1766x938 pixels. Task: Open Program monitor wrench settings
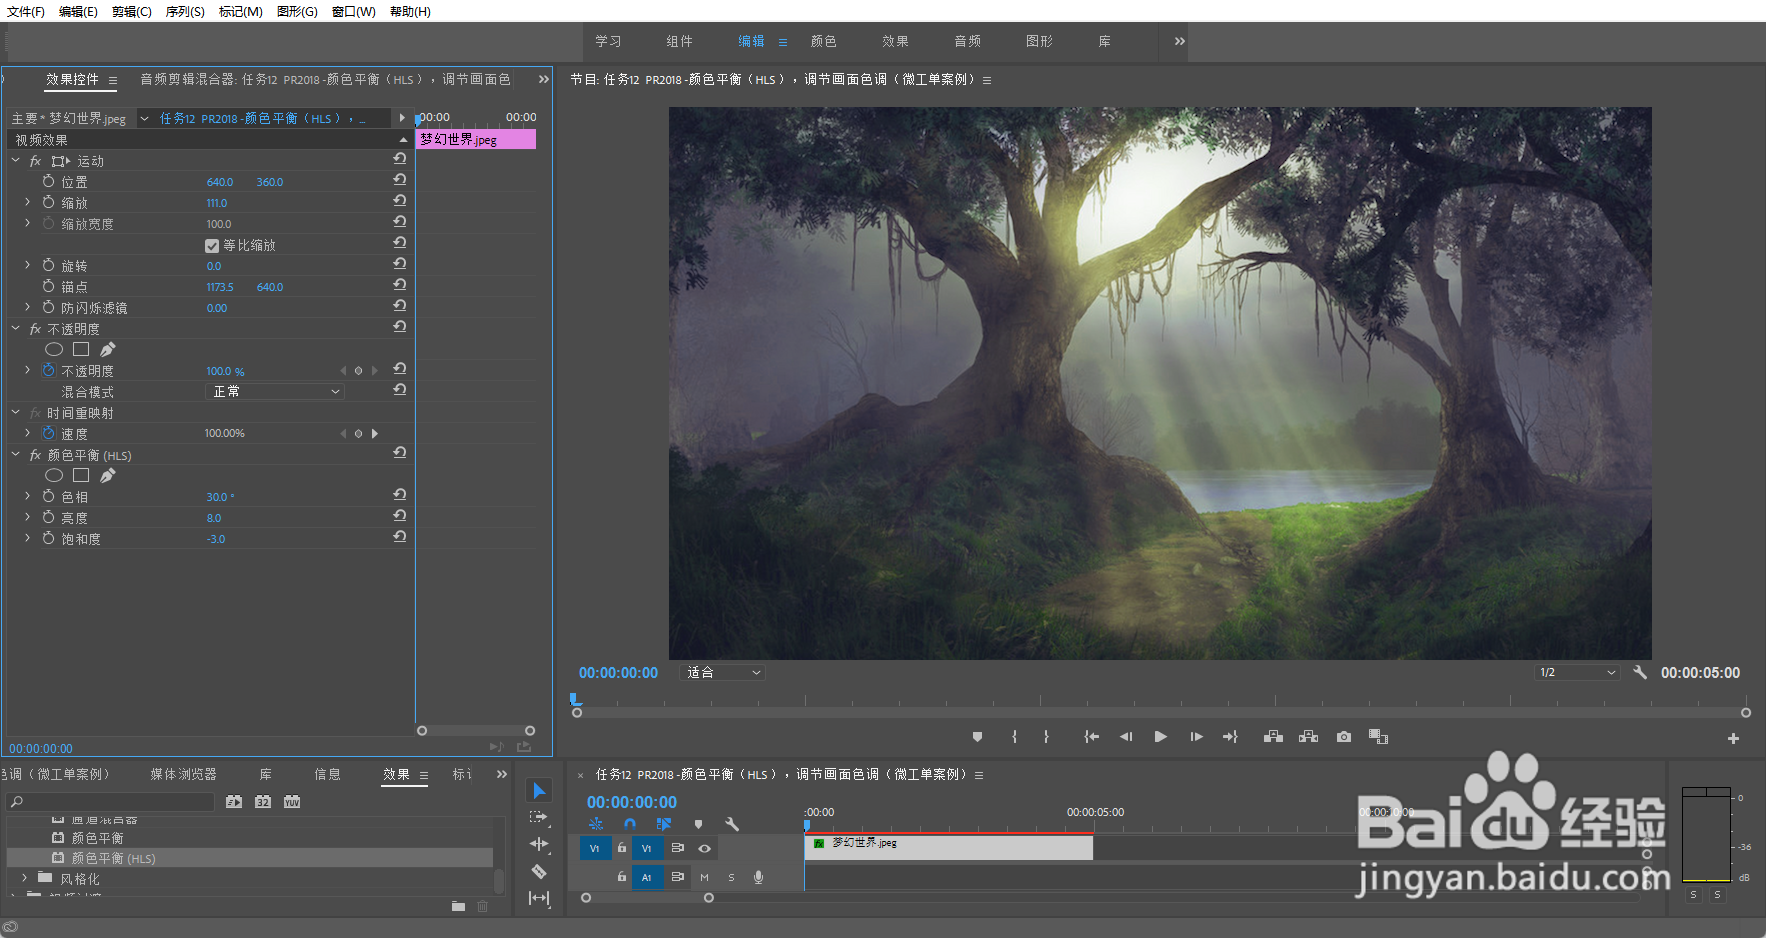[x=1640, y=672]
